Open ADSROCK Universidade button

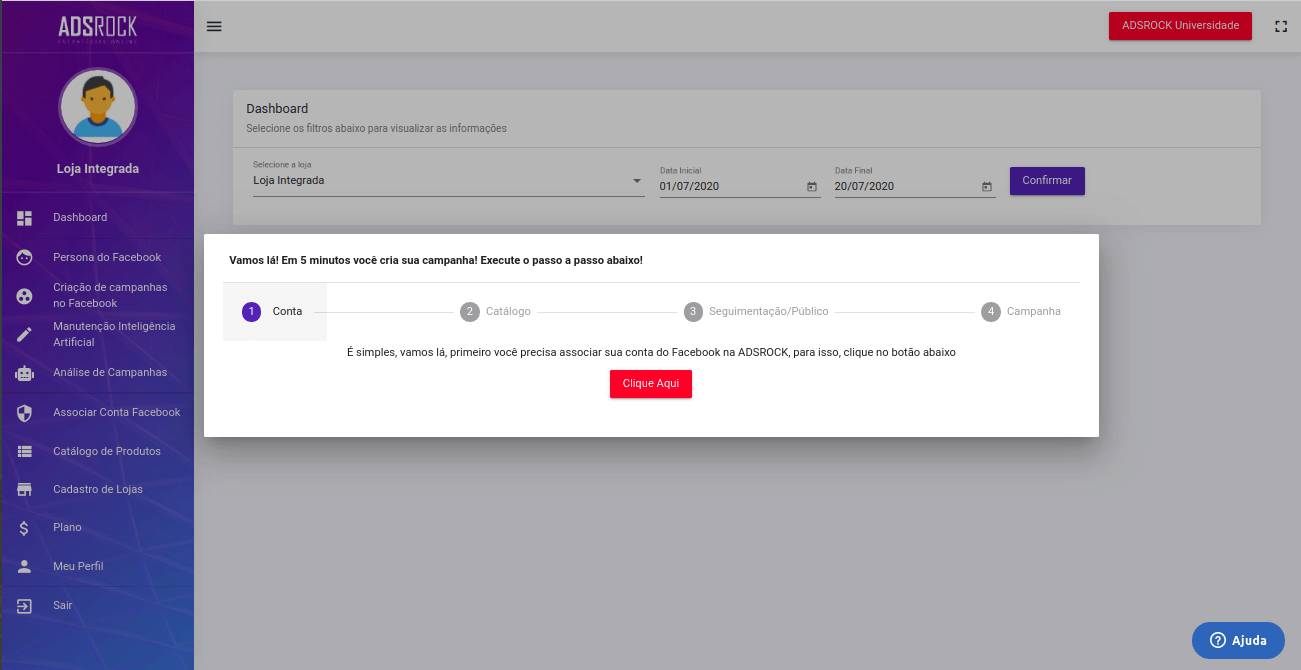[x=1180, y=26]
